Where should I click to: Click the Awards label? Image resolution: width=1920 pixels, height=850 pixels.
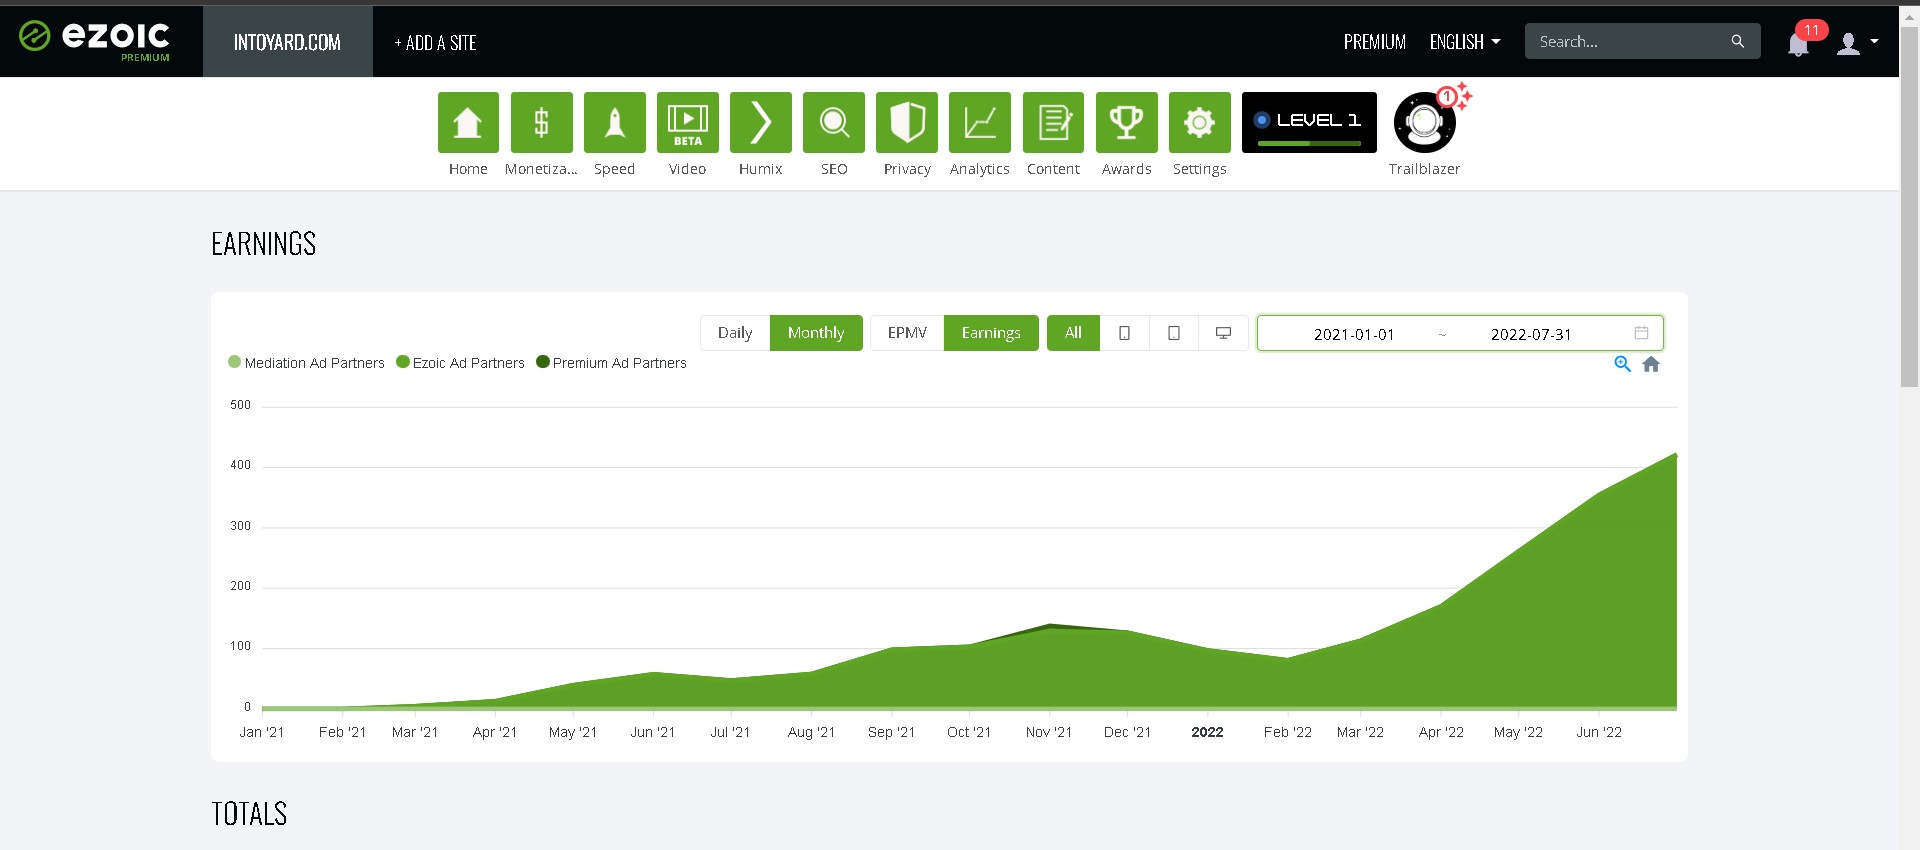click(1126, 169)
